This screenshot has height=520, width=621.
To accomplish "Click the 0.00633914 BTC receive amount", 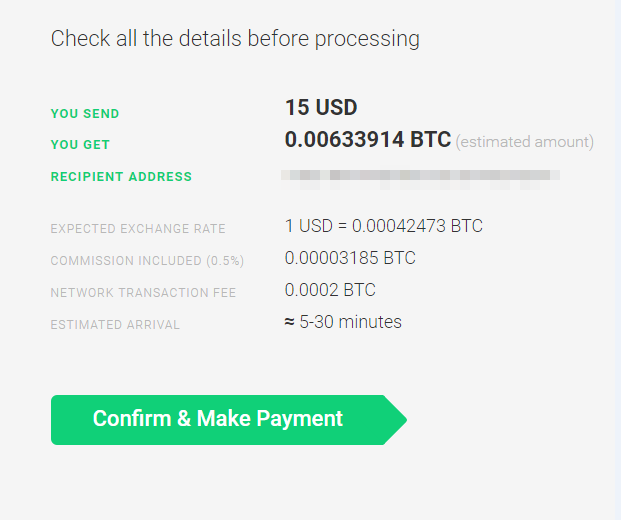I will [368, 139].
